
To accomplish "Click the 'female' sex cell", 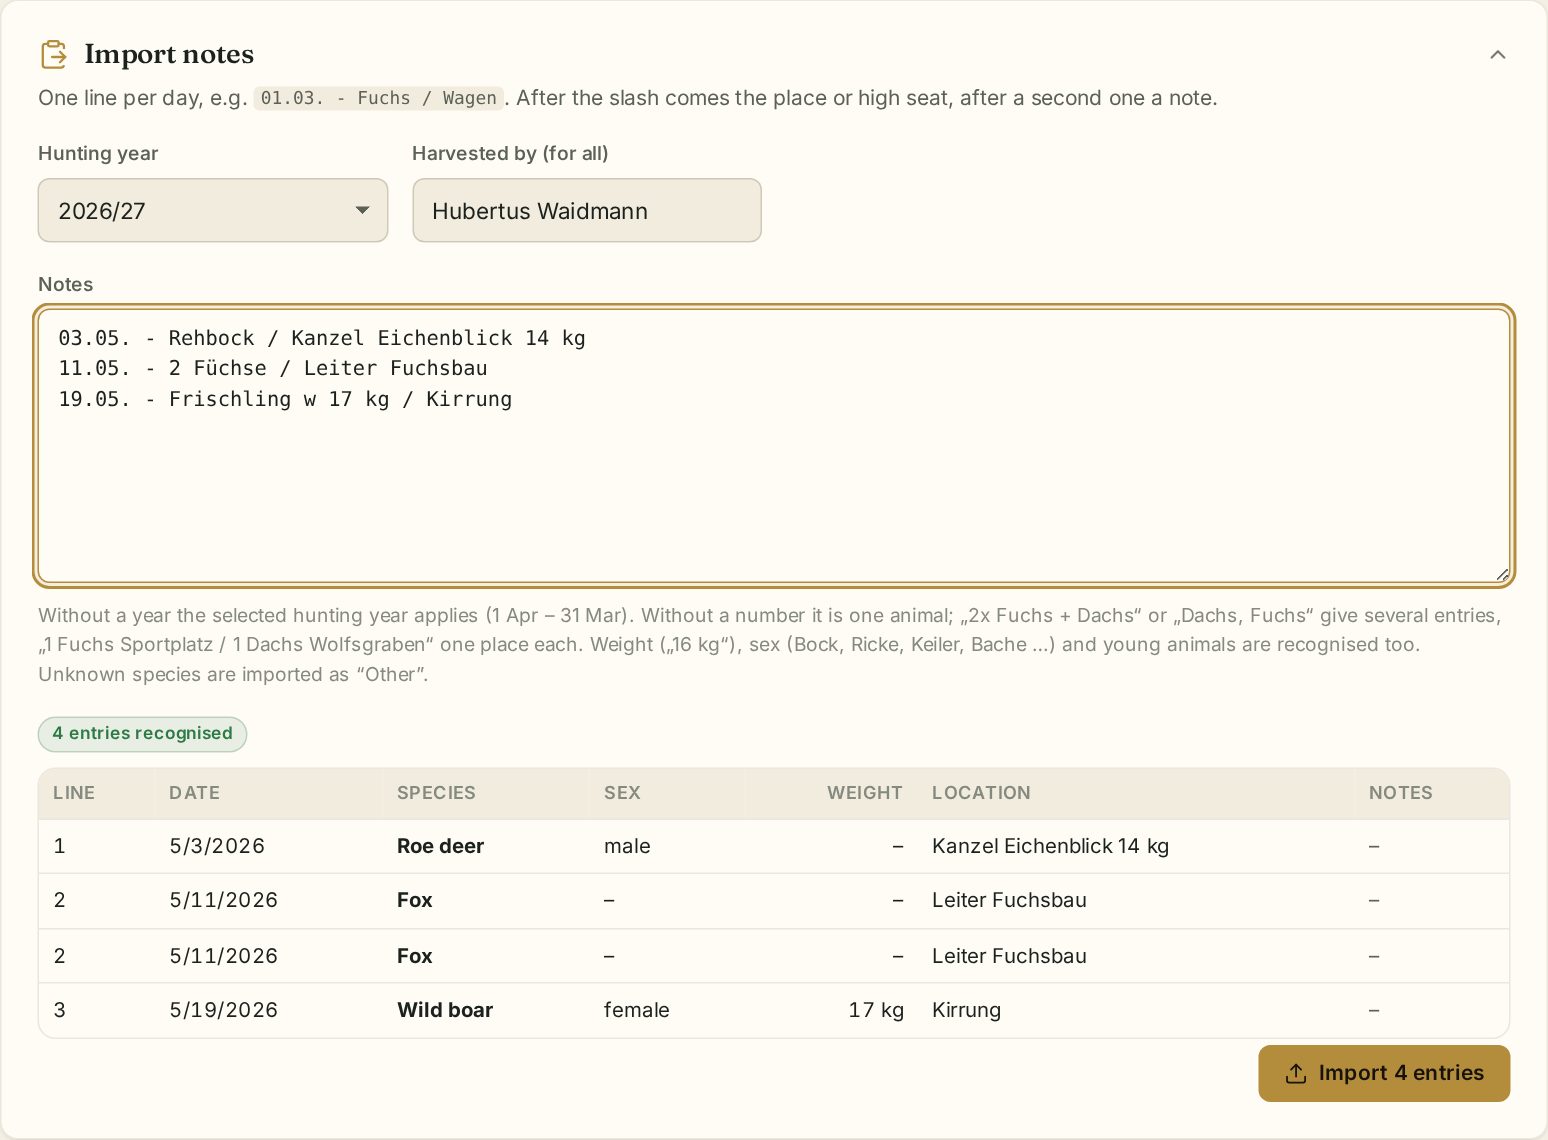I will click(636, 1010).
